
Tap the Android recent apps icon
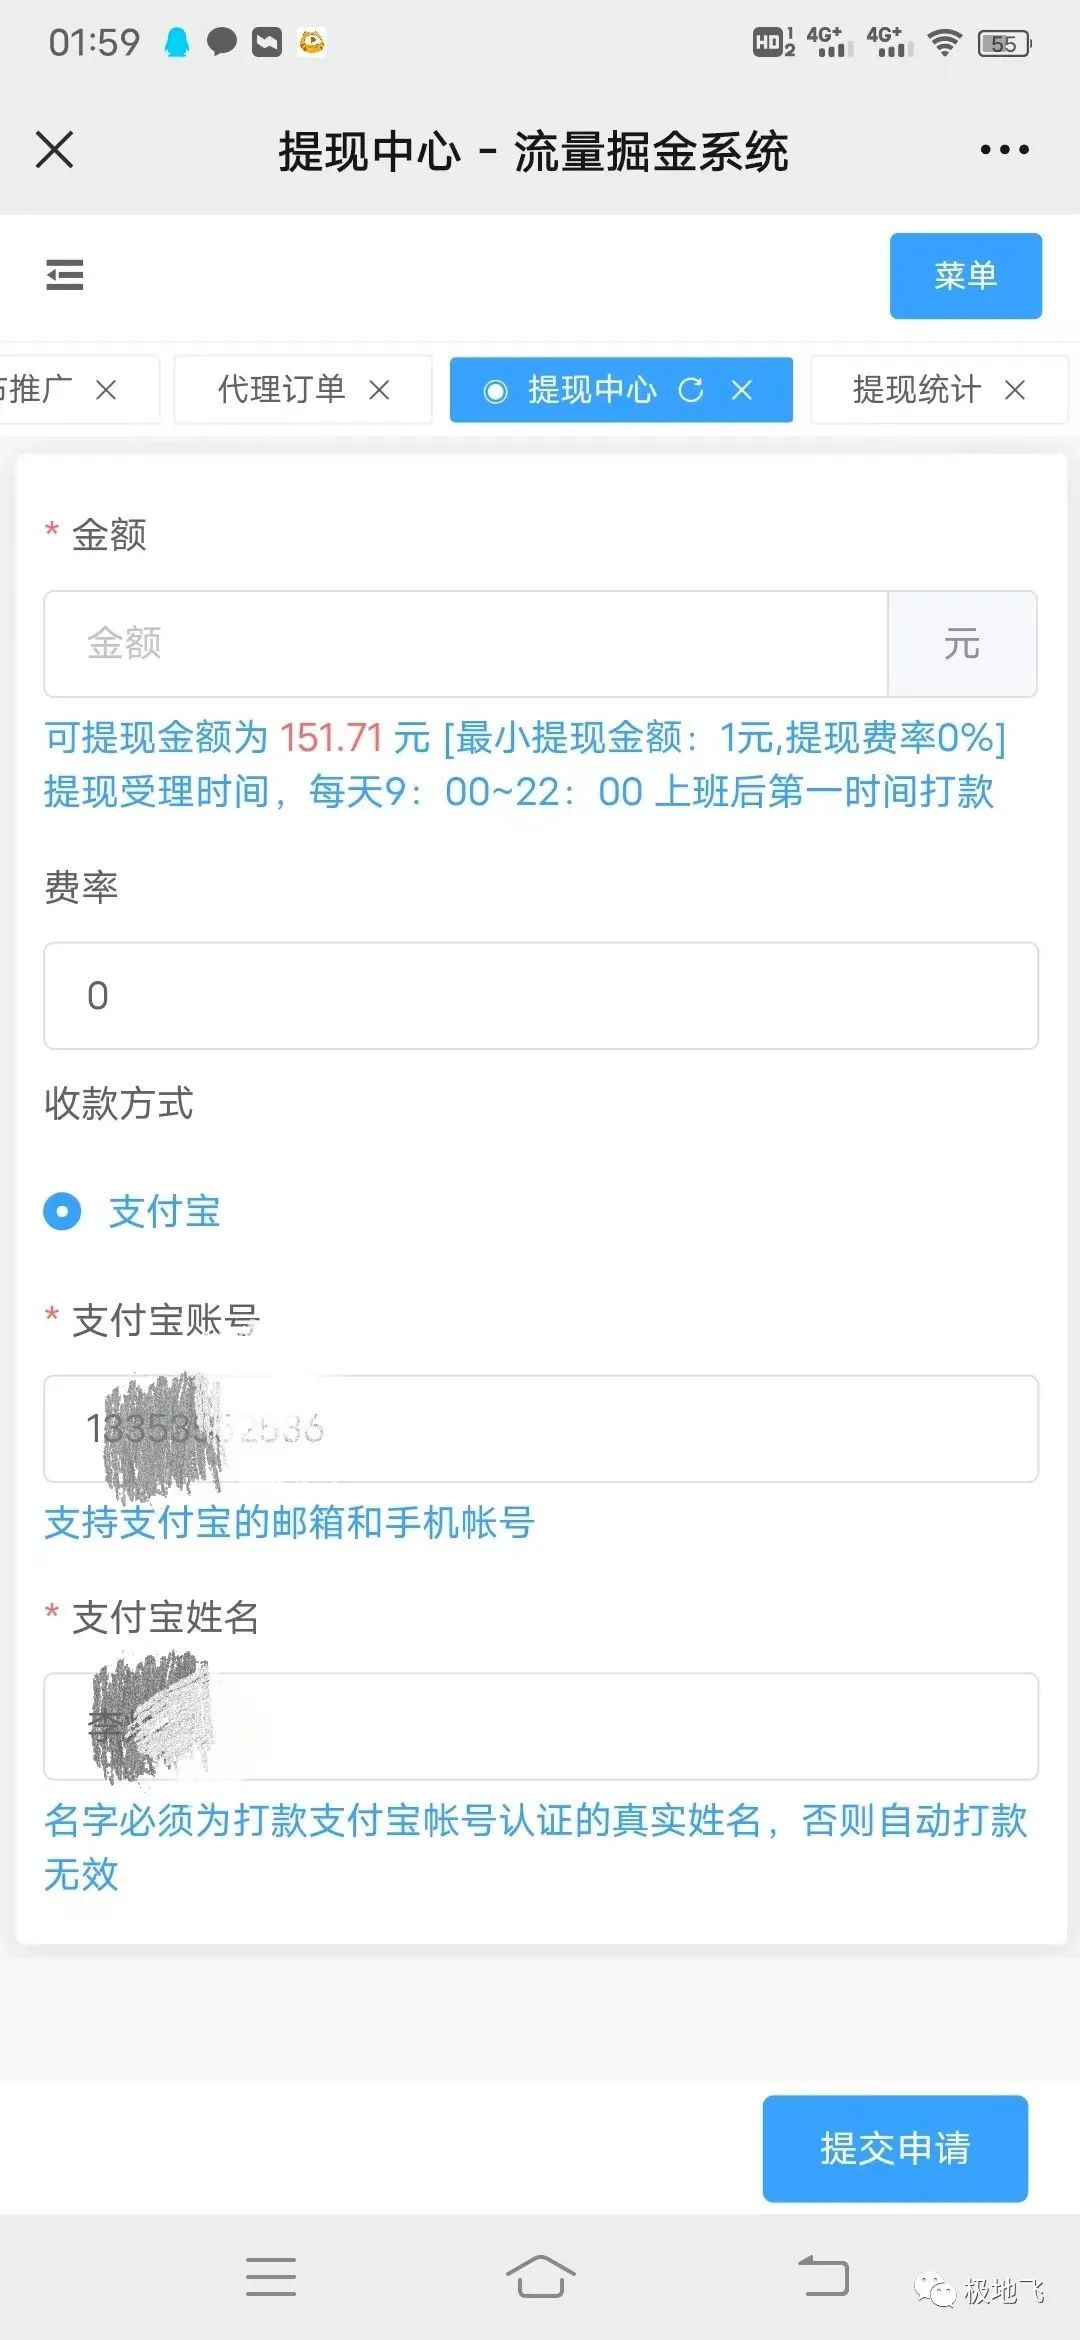(x=271, y=2277)
